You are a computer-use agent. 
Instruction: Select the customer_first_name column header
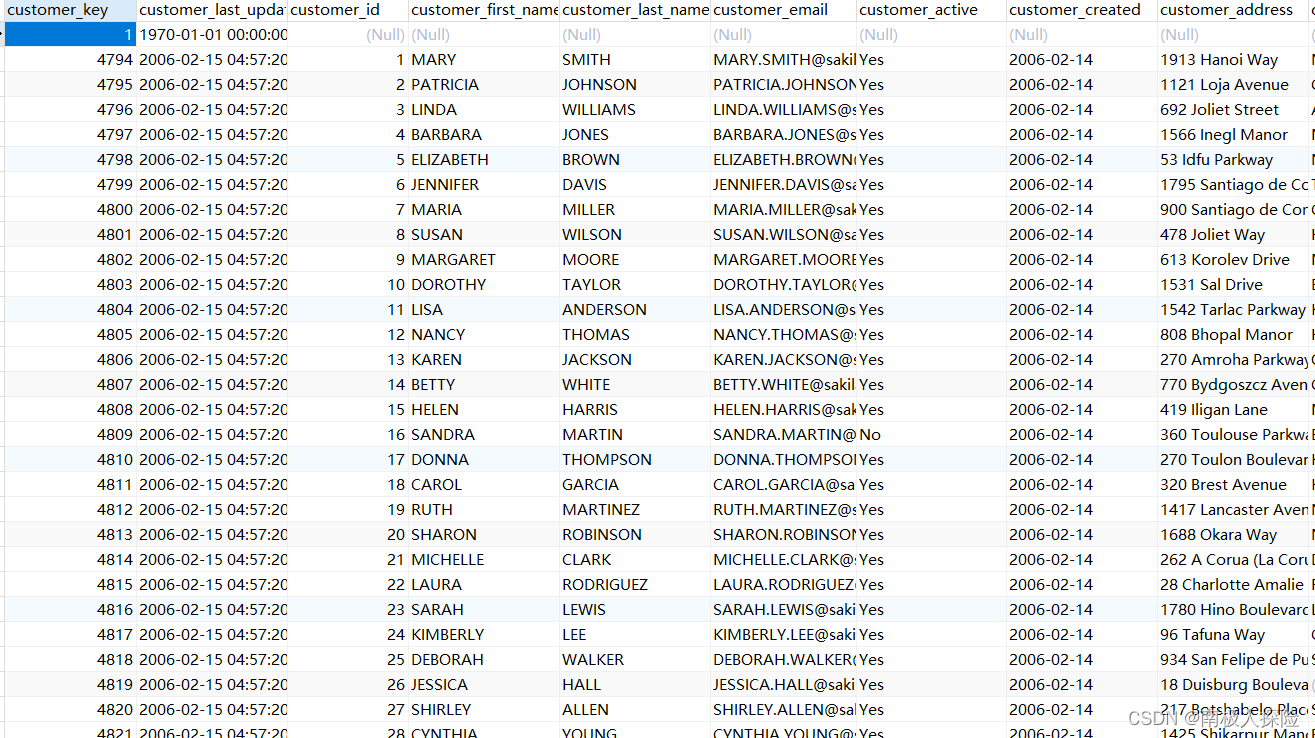(484, 10)
